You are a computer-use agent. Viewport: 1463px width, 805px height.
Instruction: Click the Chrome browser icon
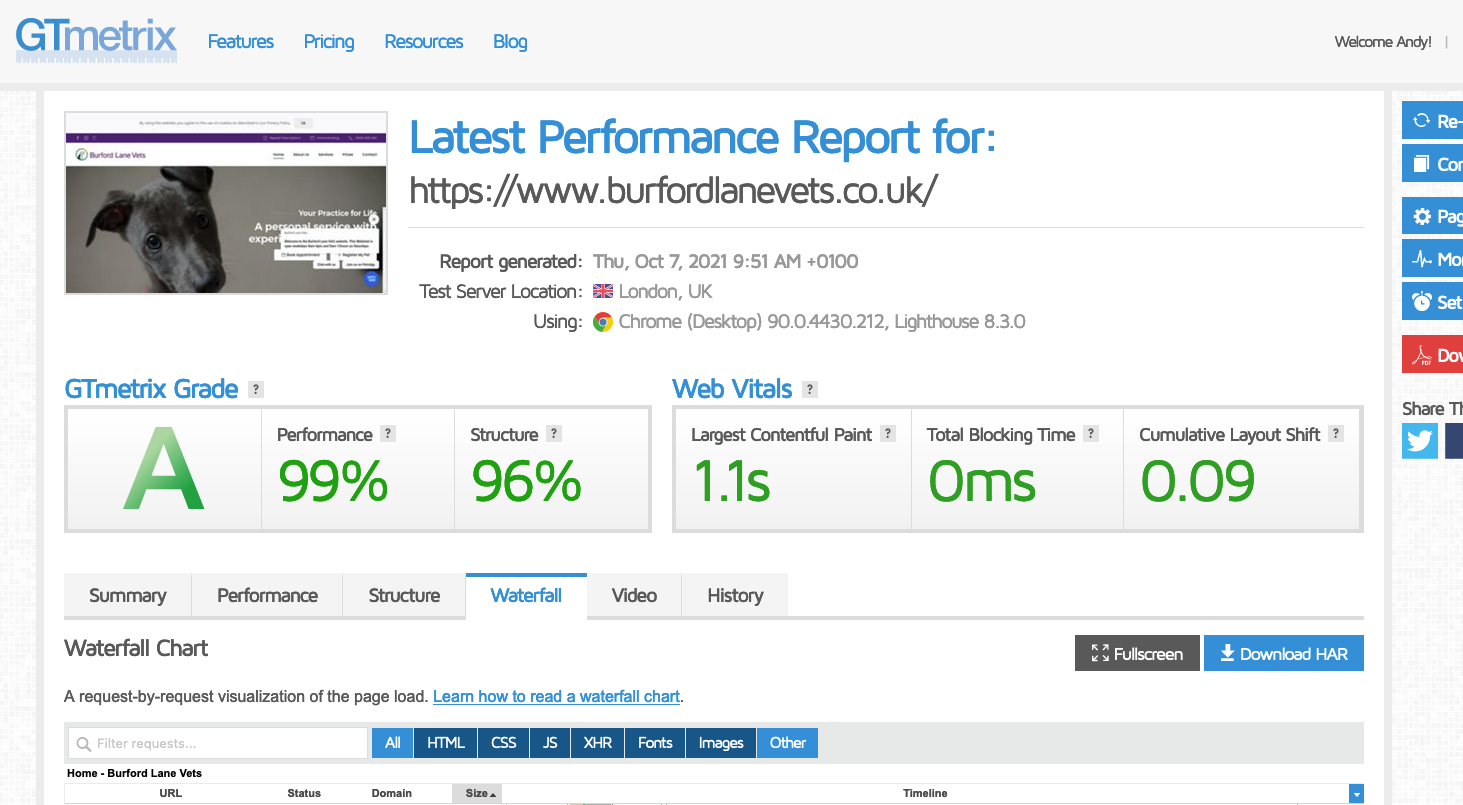tap(603, 322)
